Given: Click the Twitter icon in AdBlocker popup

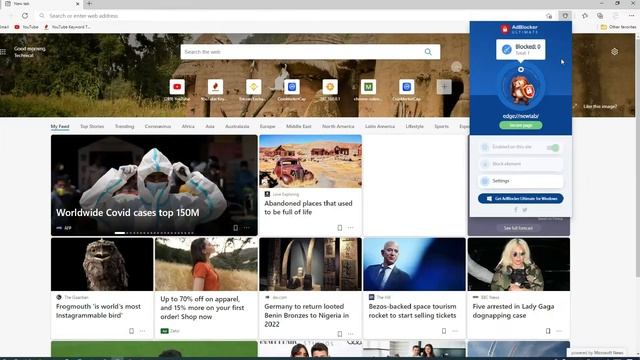Looking at the screenshot, I should point(525,210).
